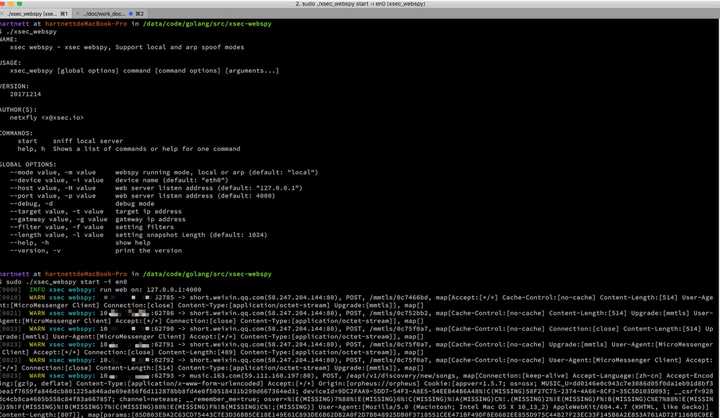Image resolution: width=720 pixels, height=418 pixels.
Task: Click the INFO line 'run web on: 127.0.0.1:4000'
Action: point(150,289)
